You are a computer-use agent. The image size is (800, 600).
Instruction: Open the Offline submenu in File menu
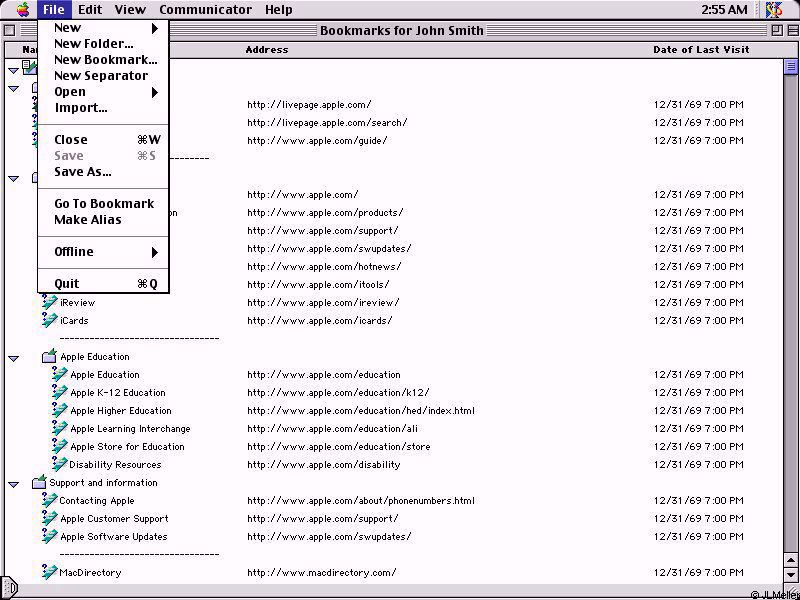(104, 252)
